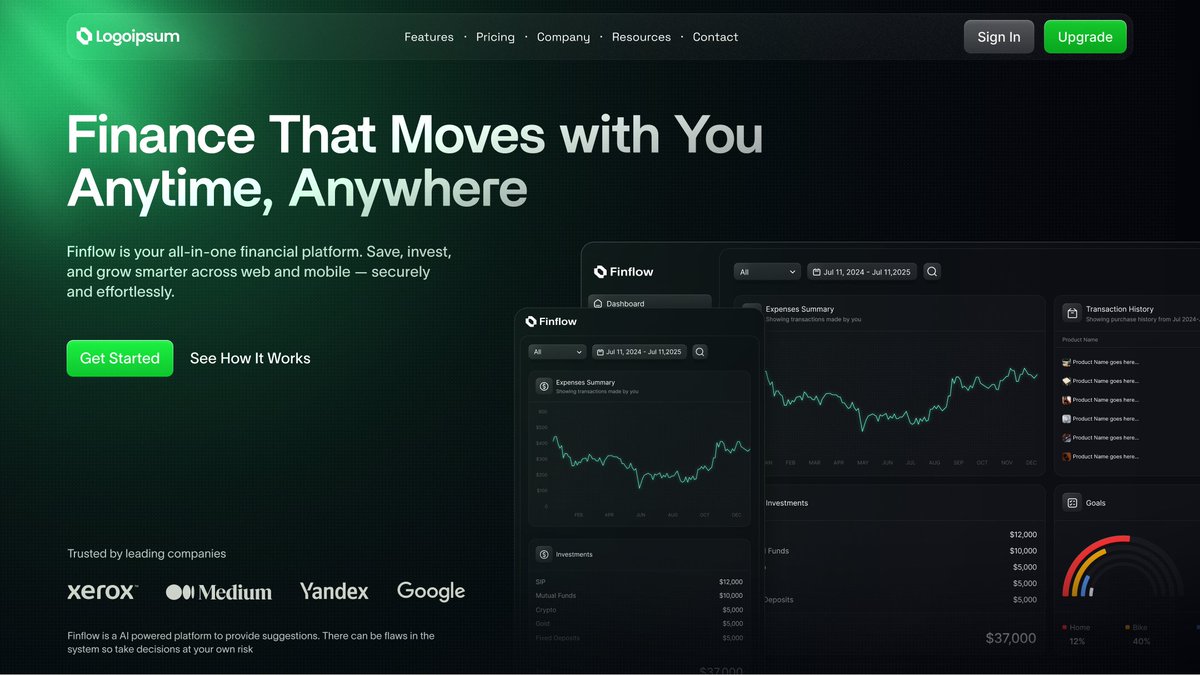
Task: Follow the See How It Works link
Action: pos(250,358)
